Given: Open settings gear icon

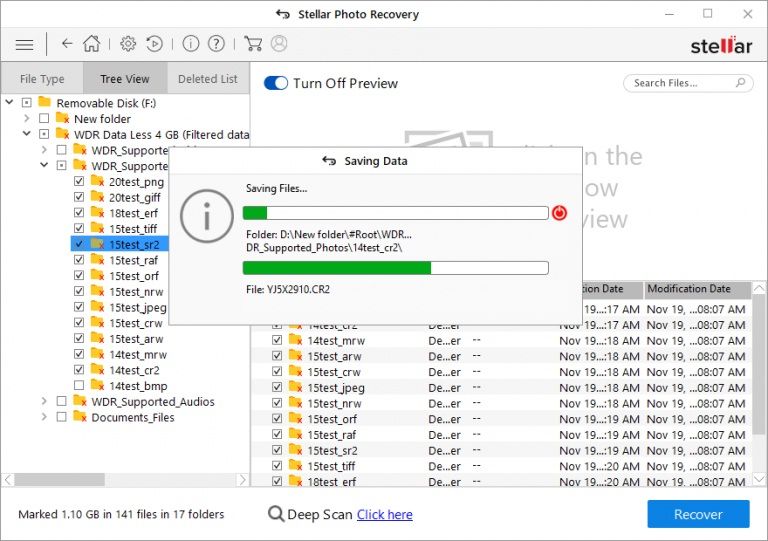Looking at the screenshot, I should tap(128, 44).
